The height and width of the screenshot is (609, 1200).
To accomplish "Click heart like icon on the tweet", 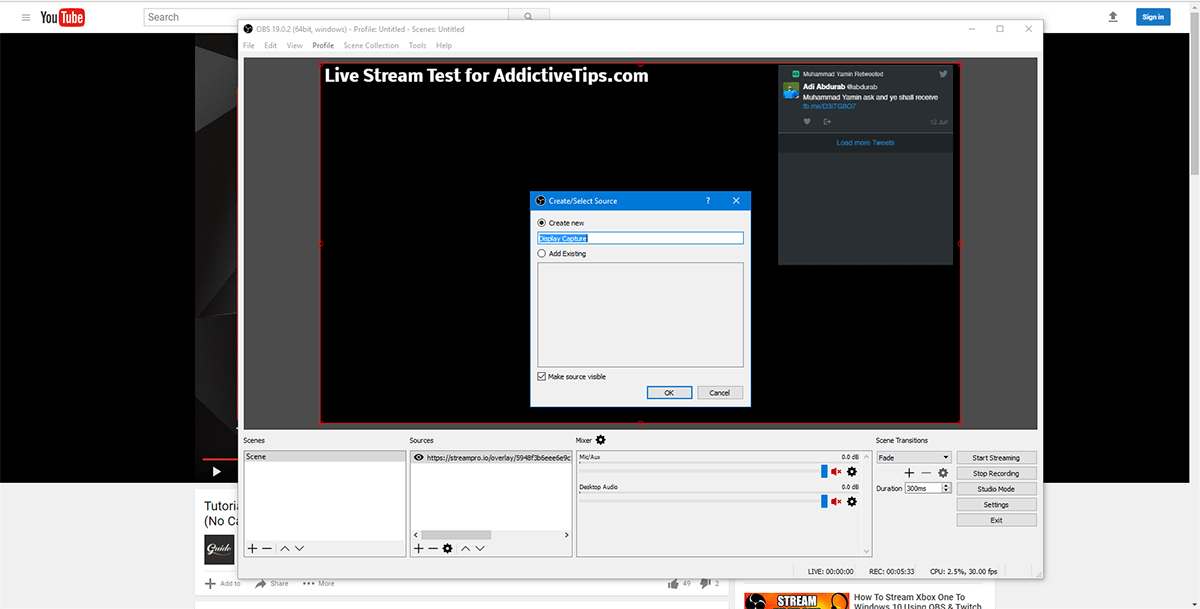I will (807, 122).
